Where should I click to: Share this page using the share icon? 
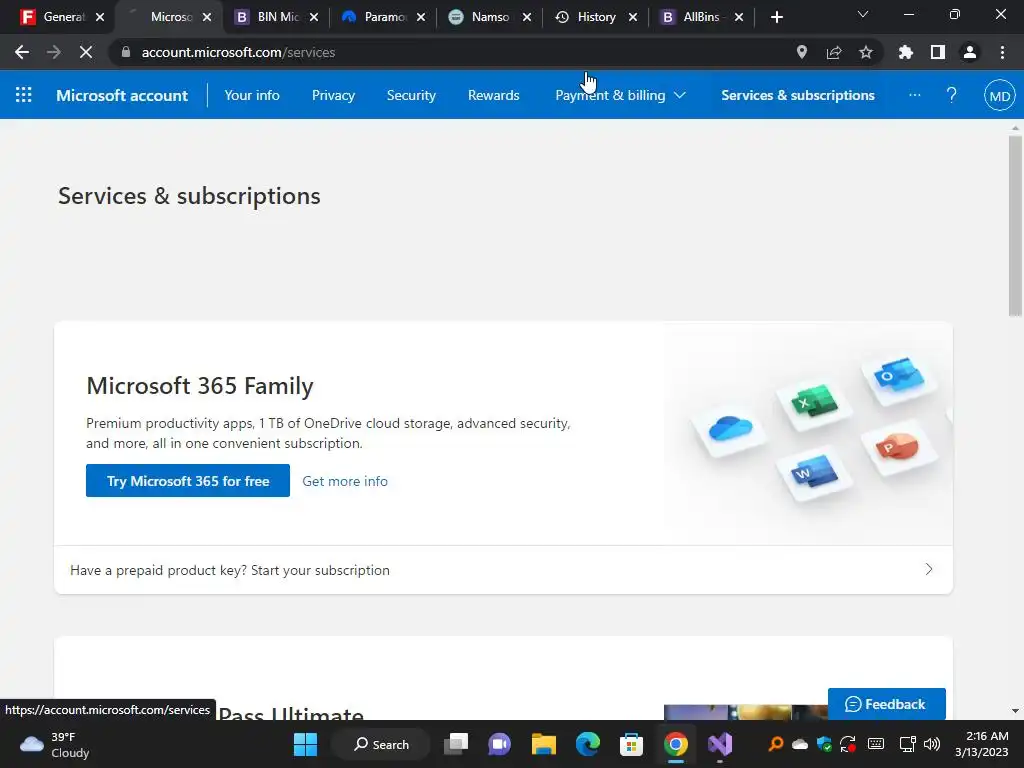tap(834, 52)
